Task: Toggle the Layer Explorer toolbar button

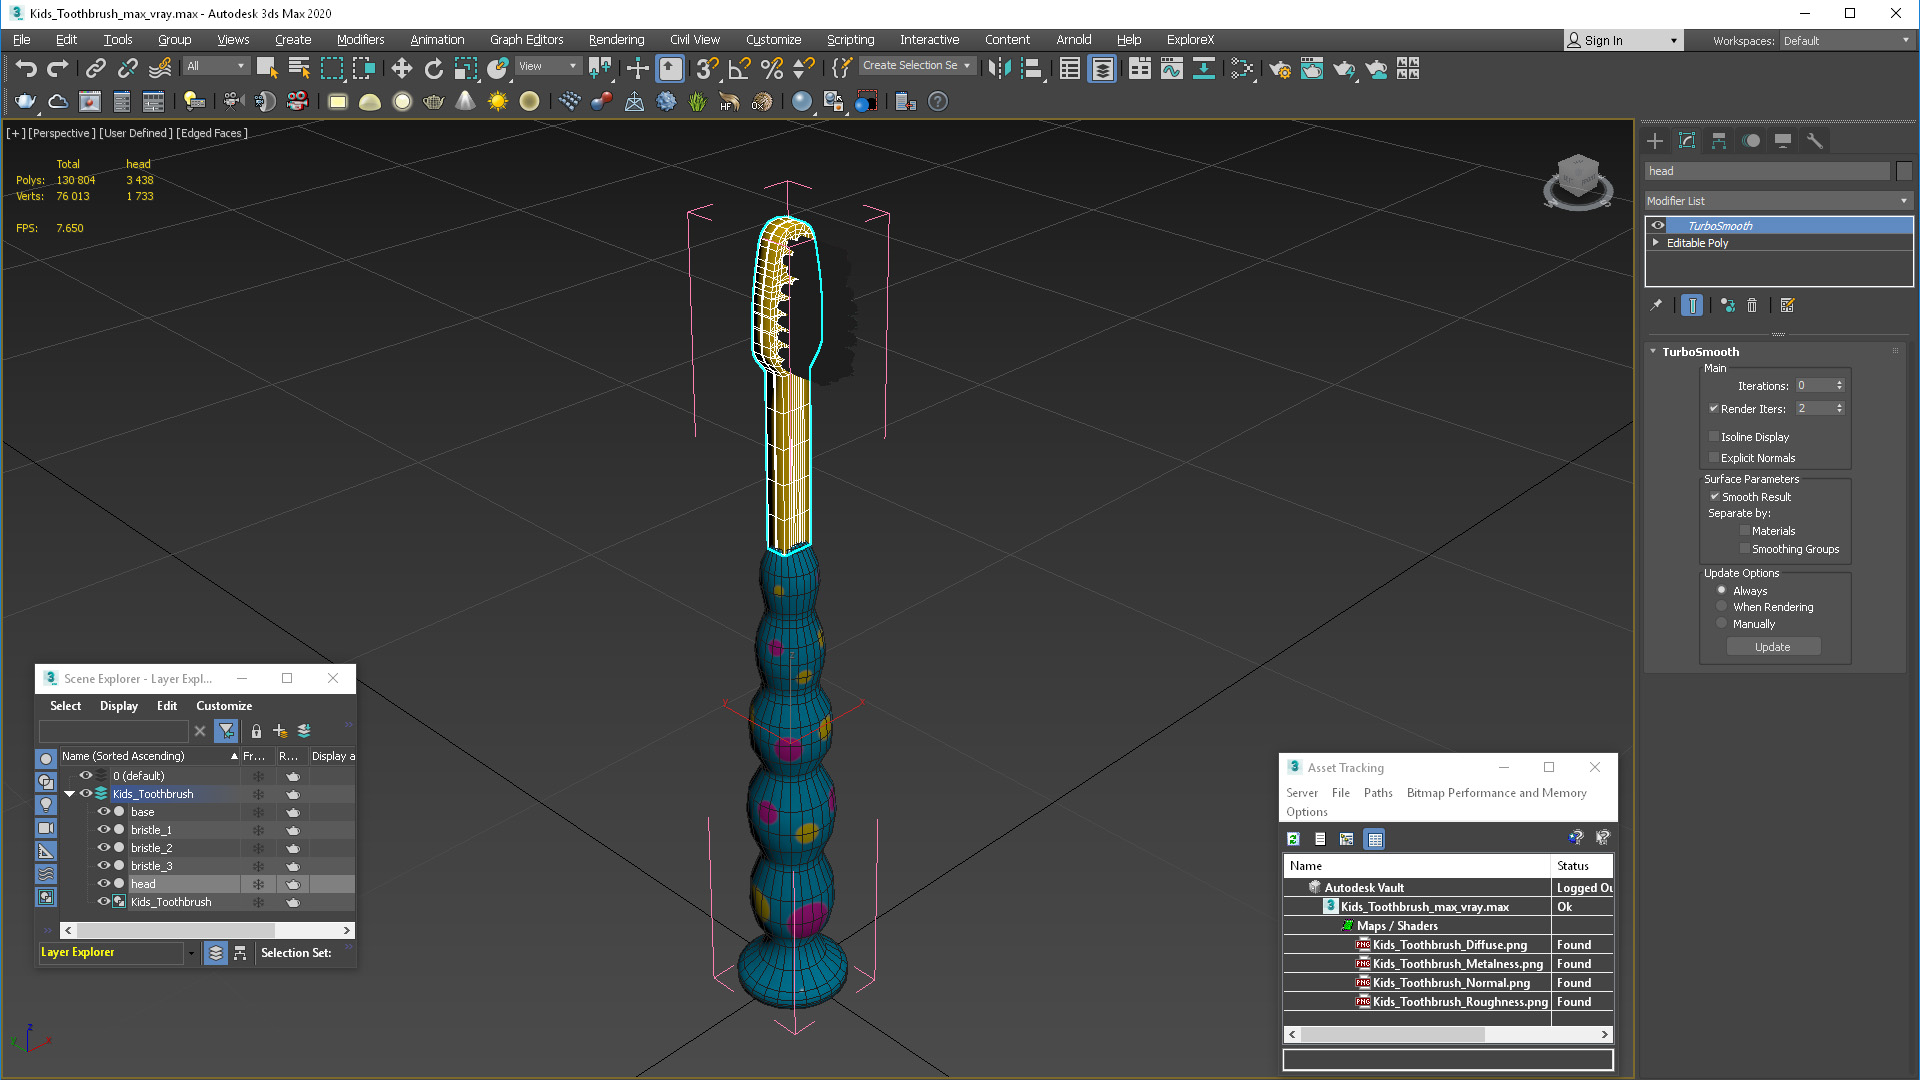Action: (x=1102, y=68)
